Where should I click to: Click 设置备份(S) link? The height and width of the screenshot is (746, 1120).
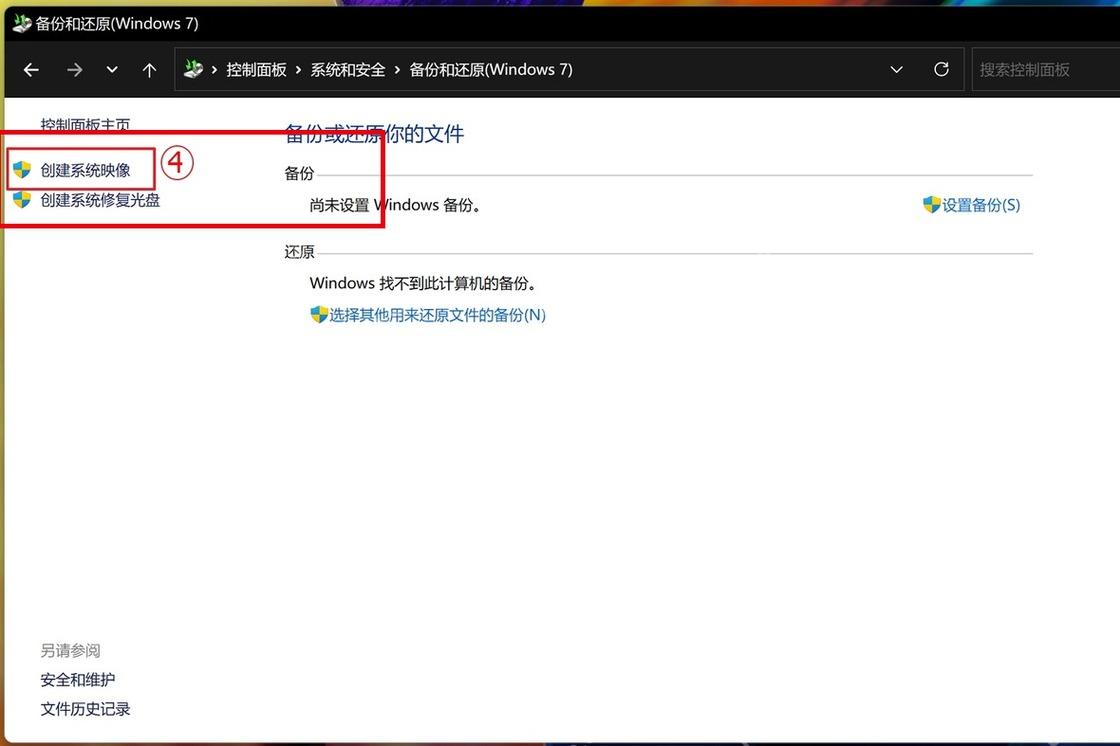pyautogui.click(x=981, y=205)
